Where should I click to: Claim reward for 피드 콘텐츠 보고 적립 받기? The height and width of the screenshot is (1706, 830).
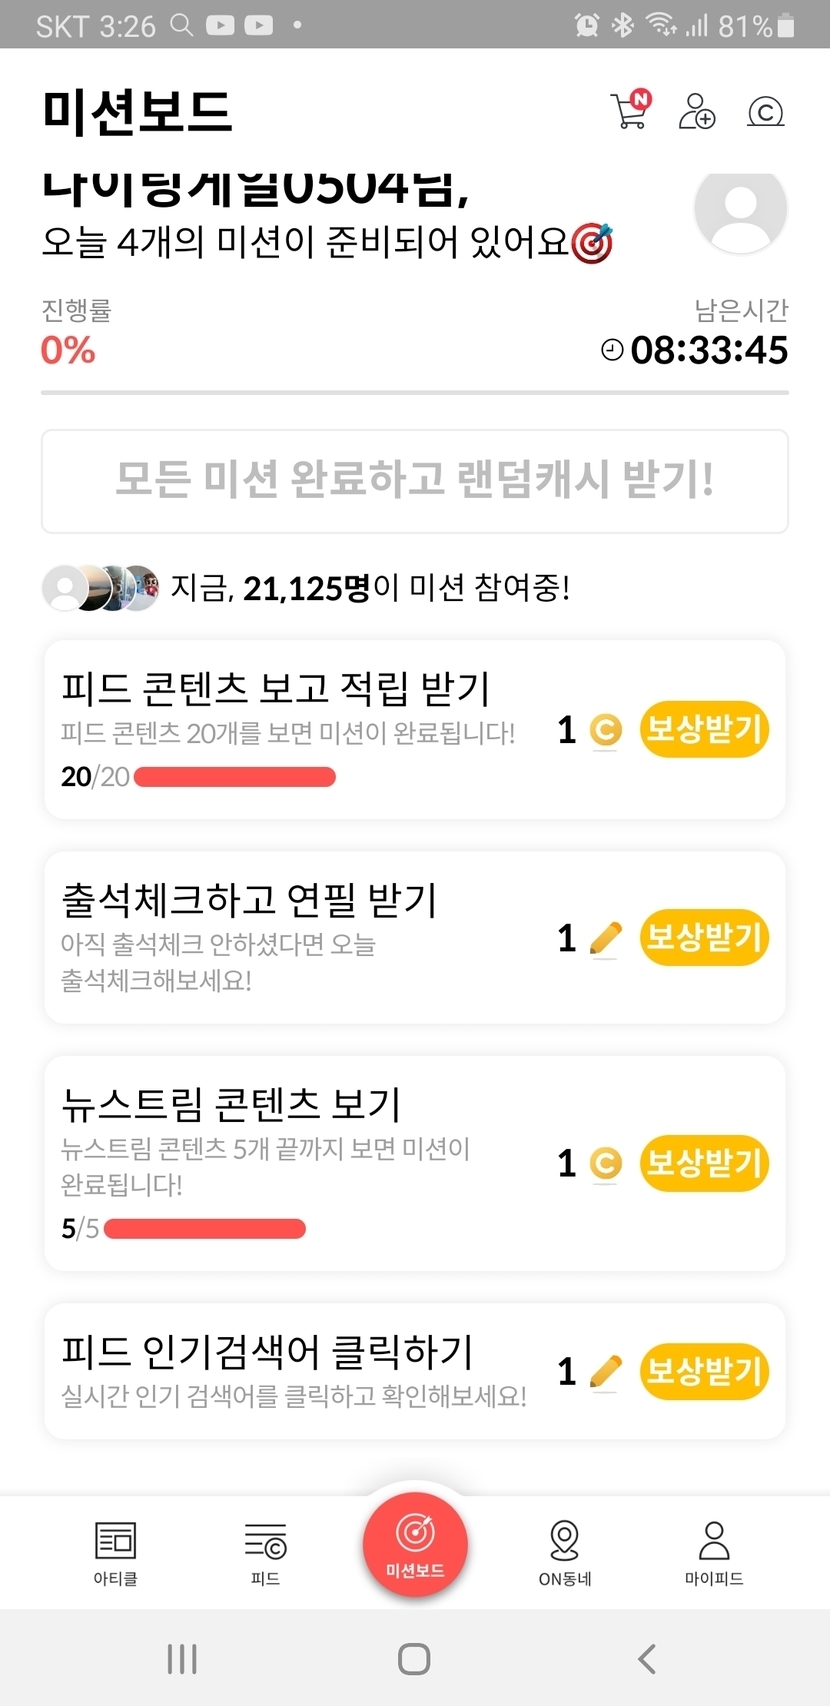click(704, 730)
